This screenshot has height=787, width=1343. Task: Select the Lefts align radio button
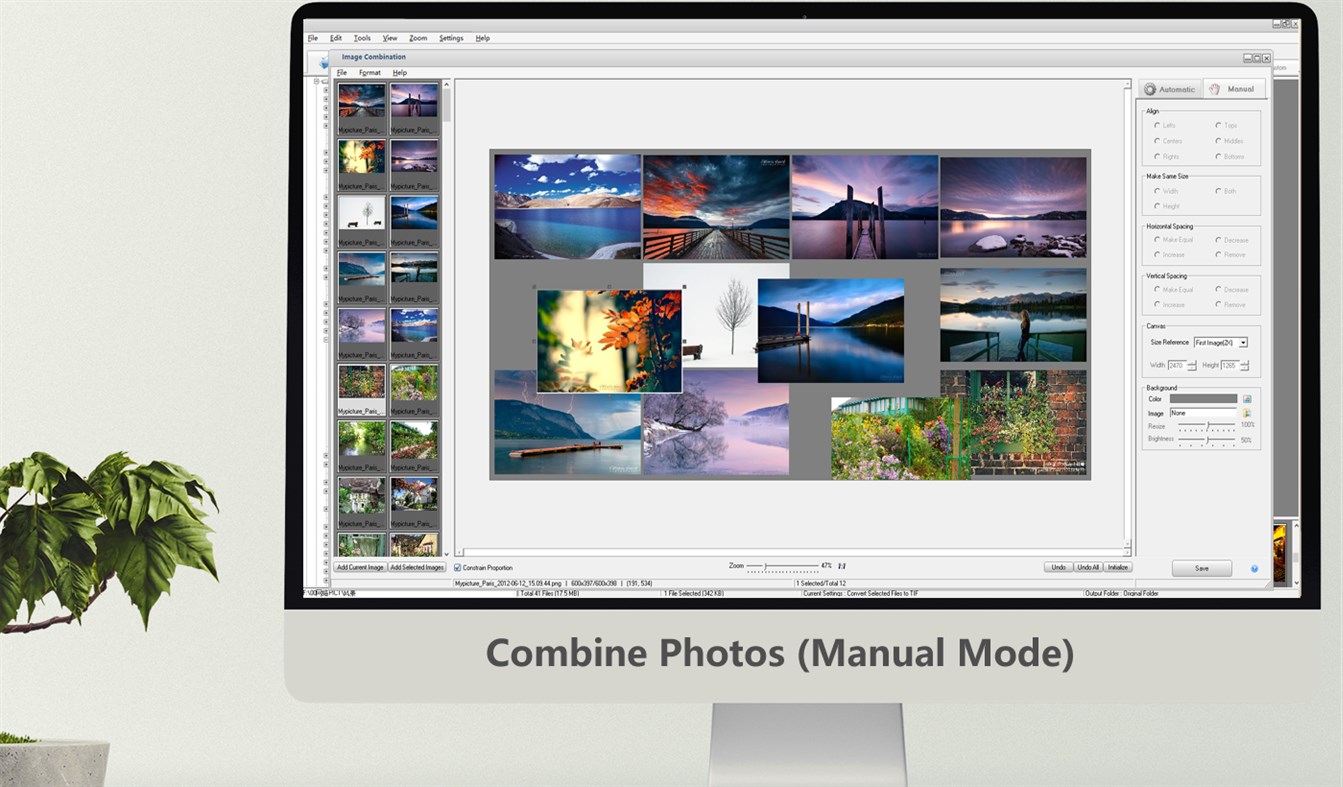coord(1159,125)
